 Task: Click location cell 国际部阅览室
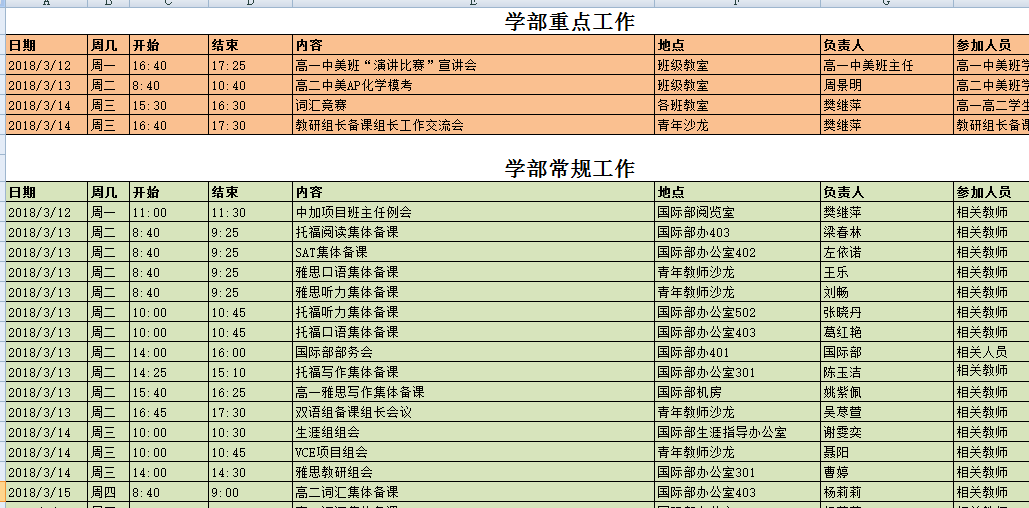tap(738, 212)
